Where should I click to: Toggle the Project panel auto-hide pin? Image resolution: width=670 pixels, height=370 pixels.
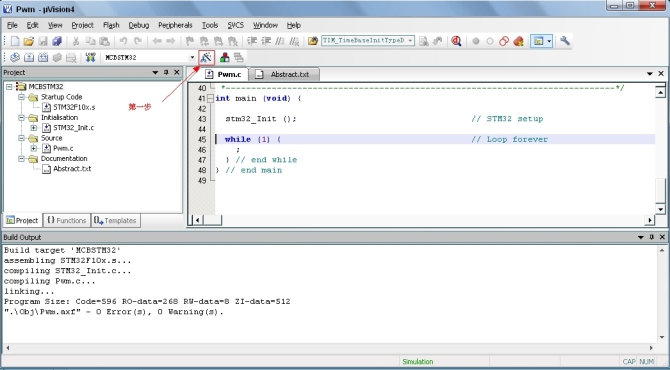tap(166, 72)
